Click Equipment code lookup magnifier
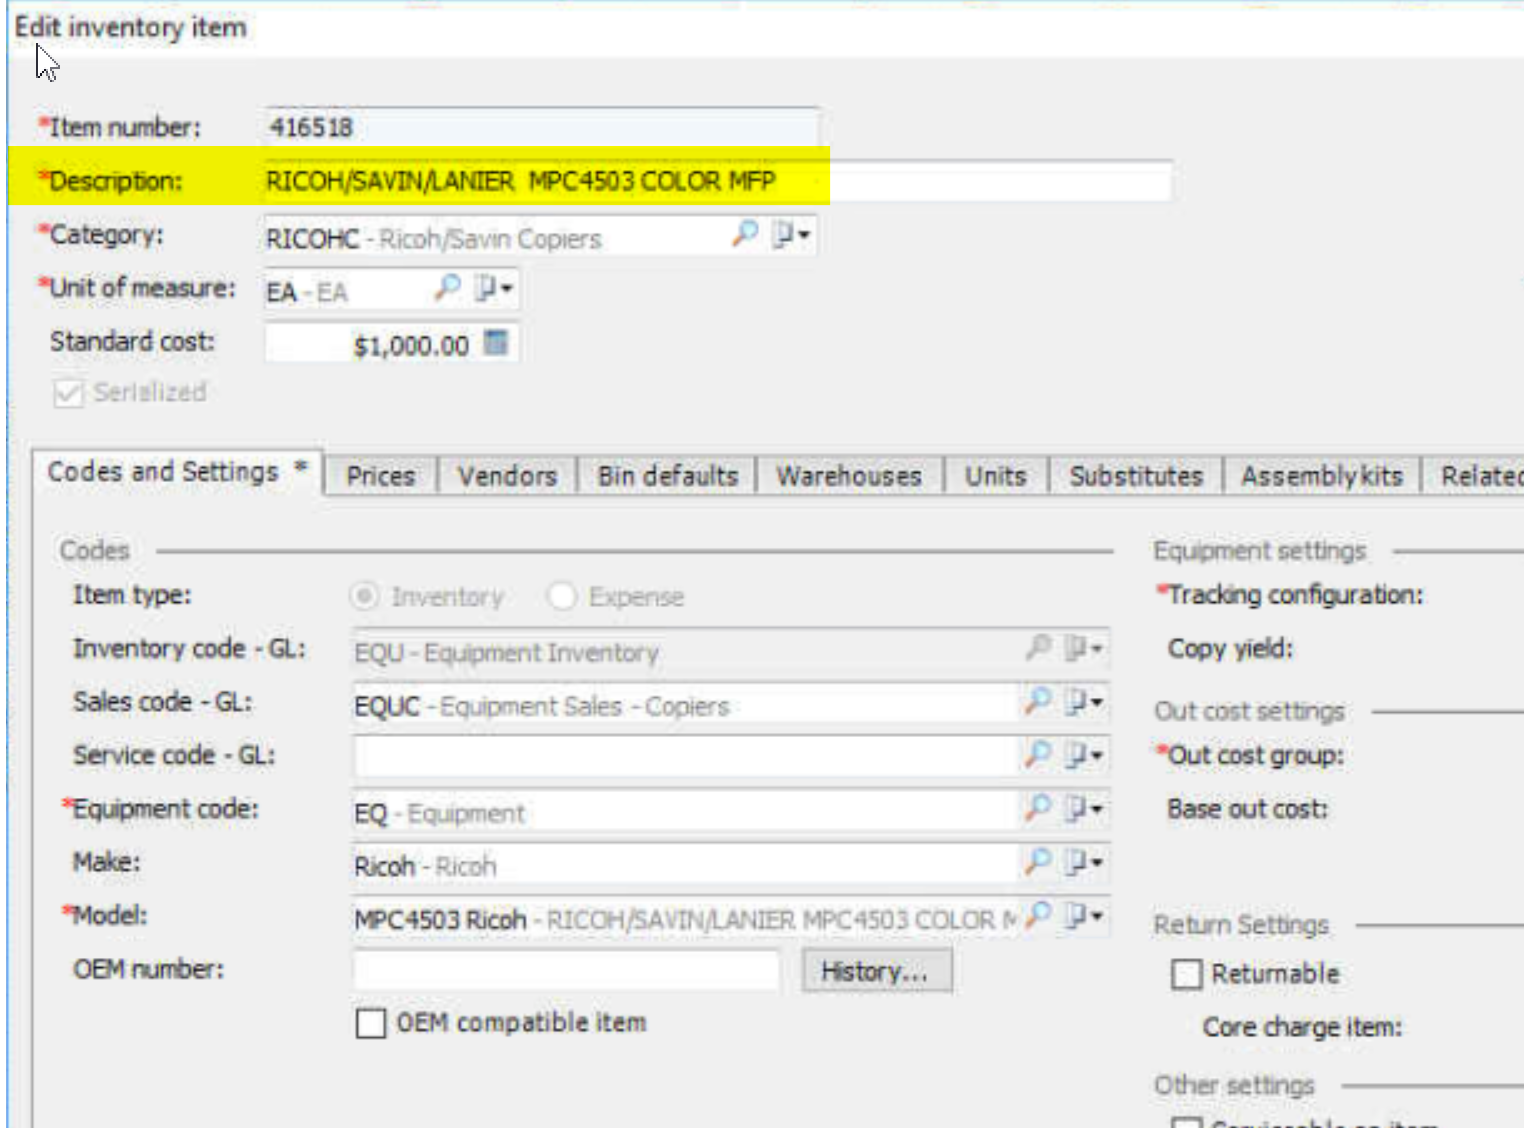 click(x=1039, y=808)
